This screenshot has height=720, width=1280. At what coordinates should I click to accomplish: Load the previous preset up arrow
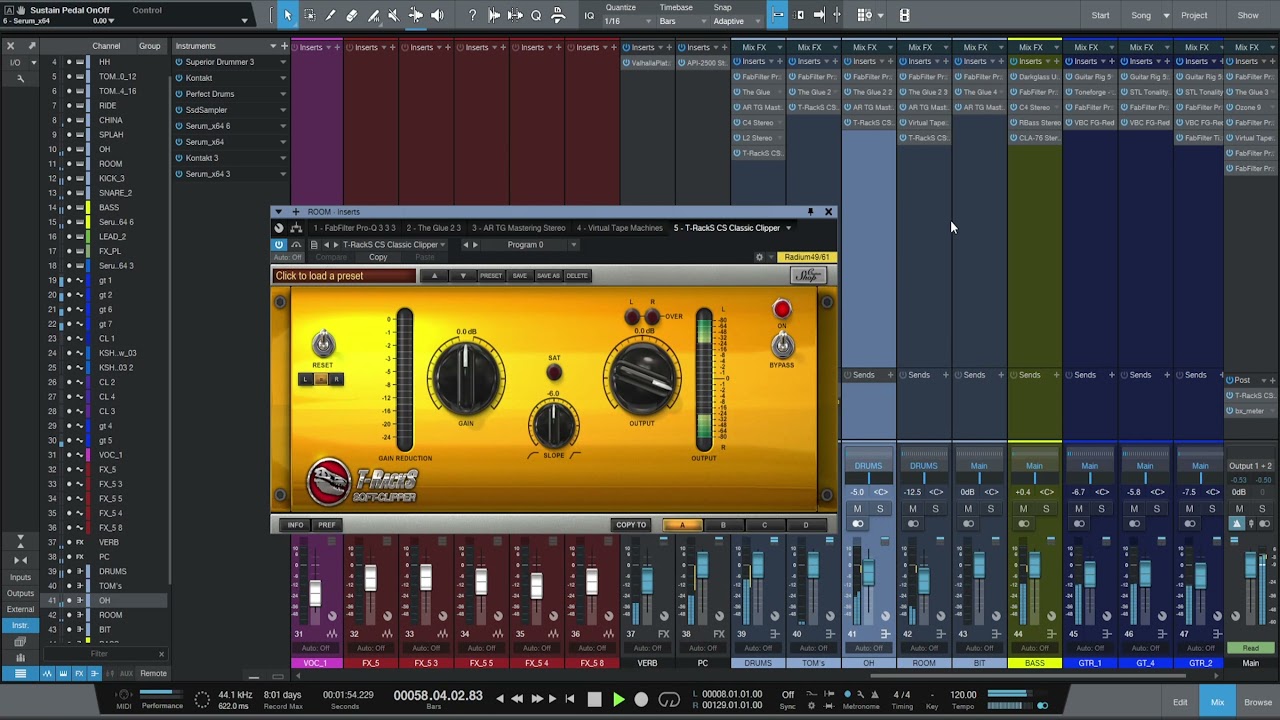(x=434, y=276)
